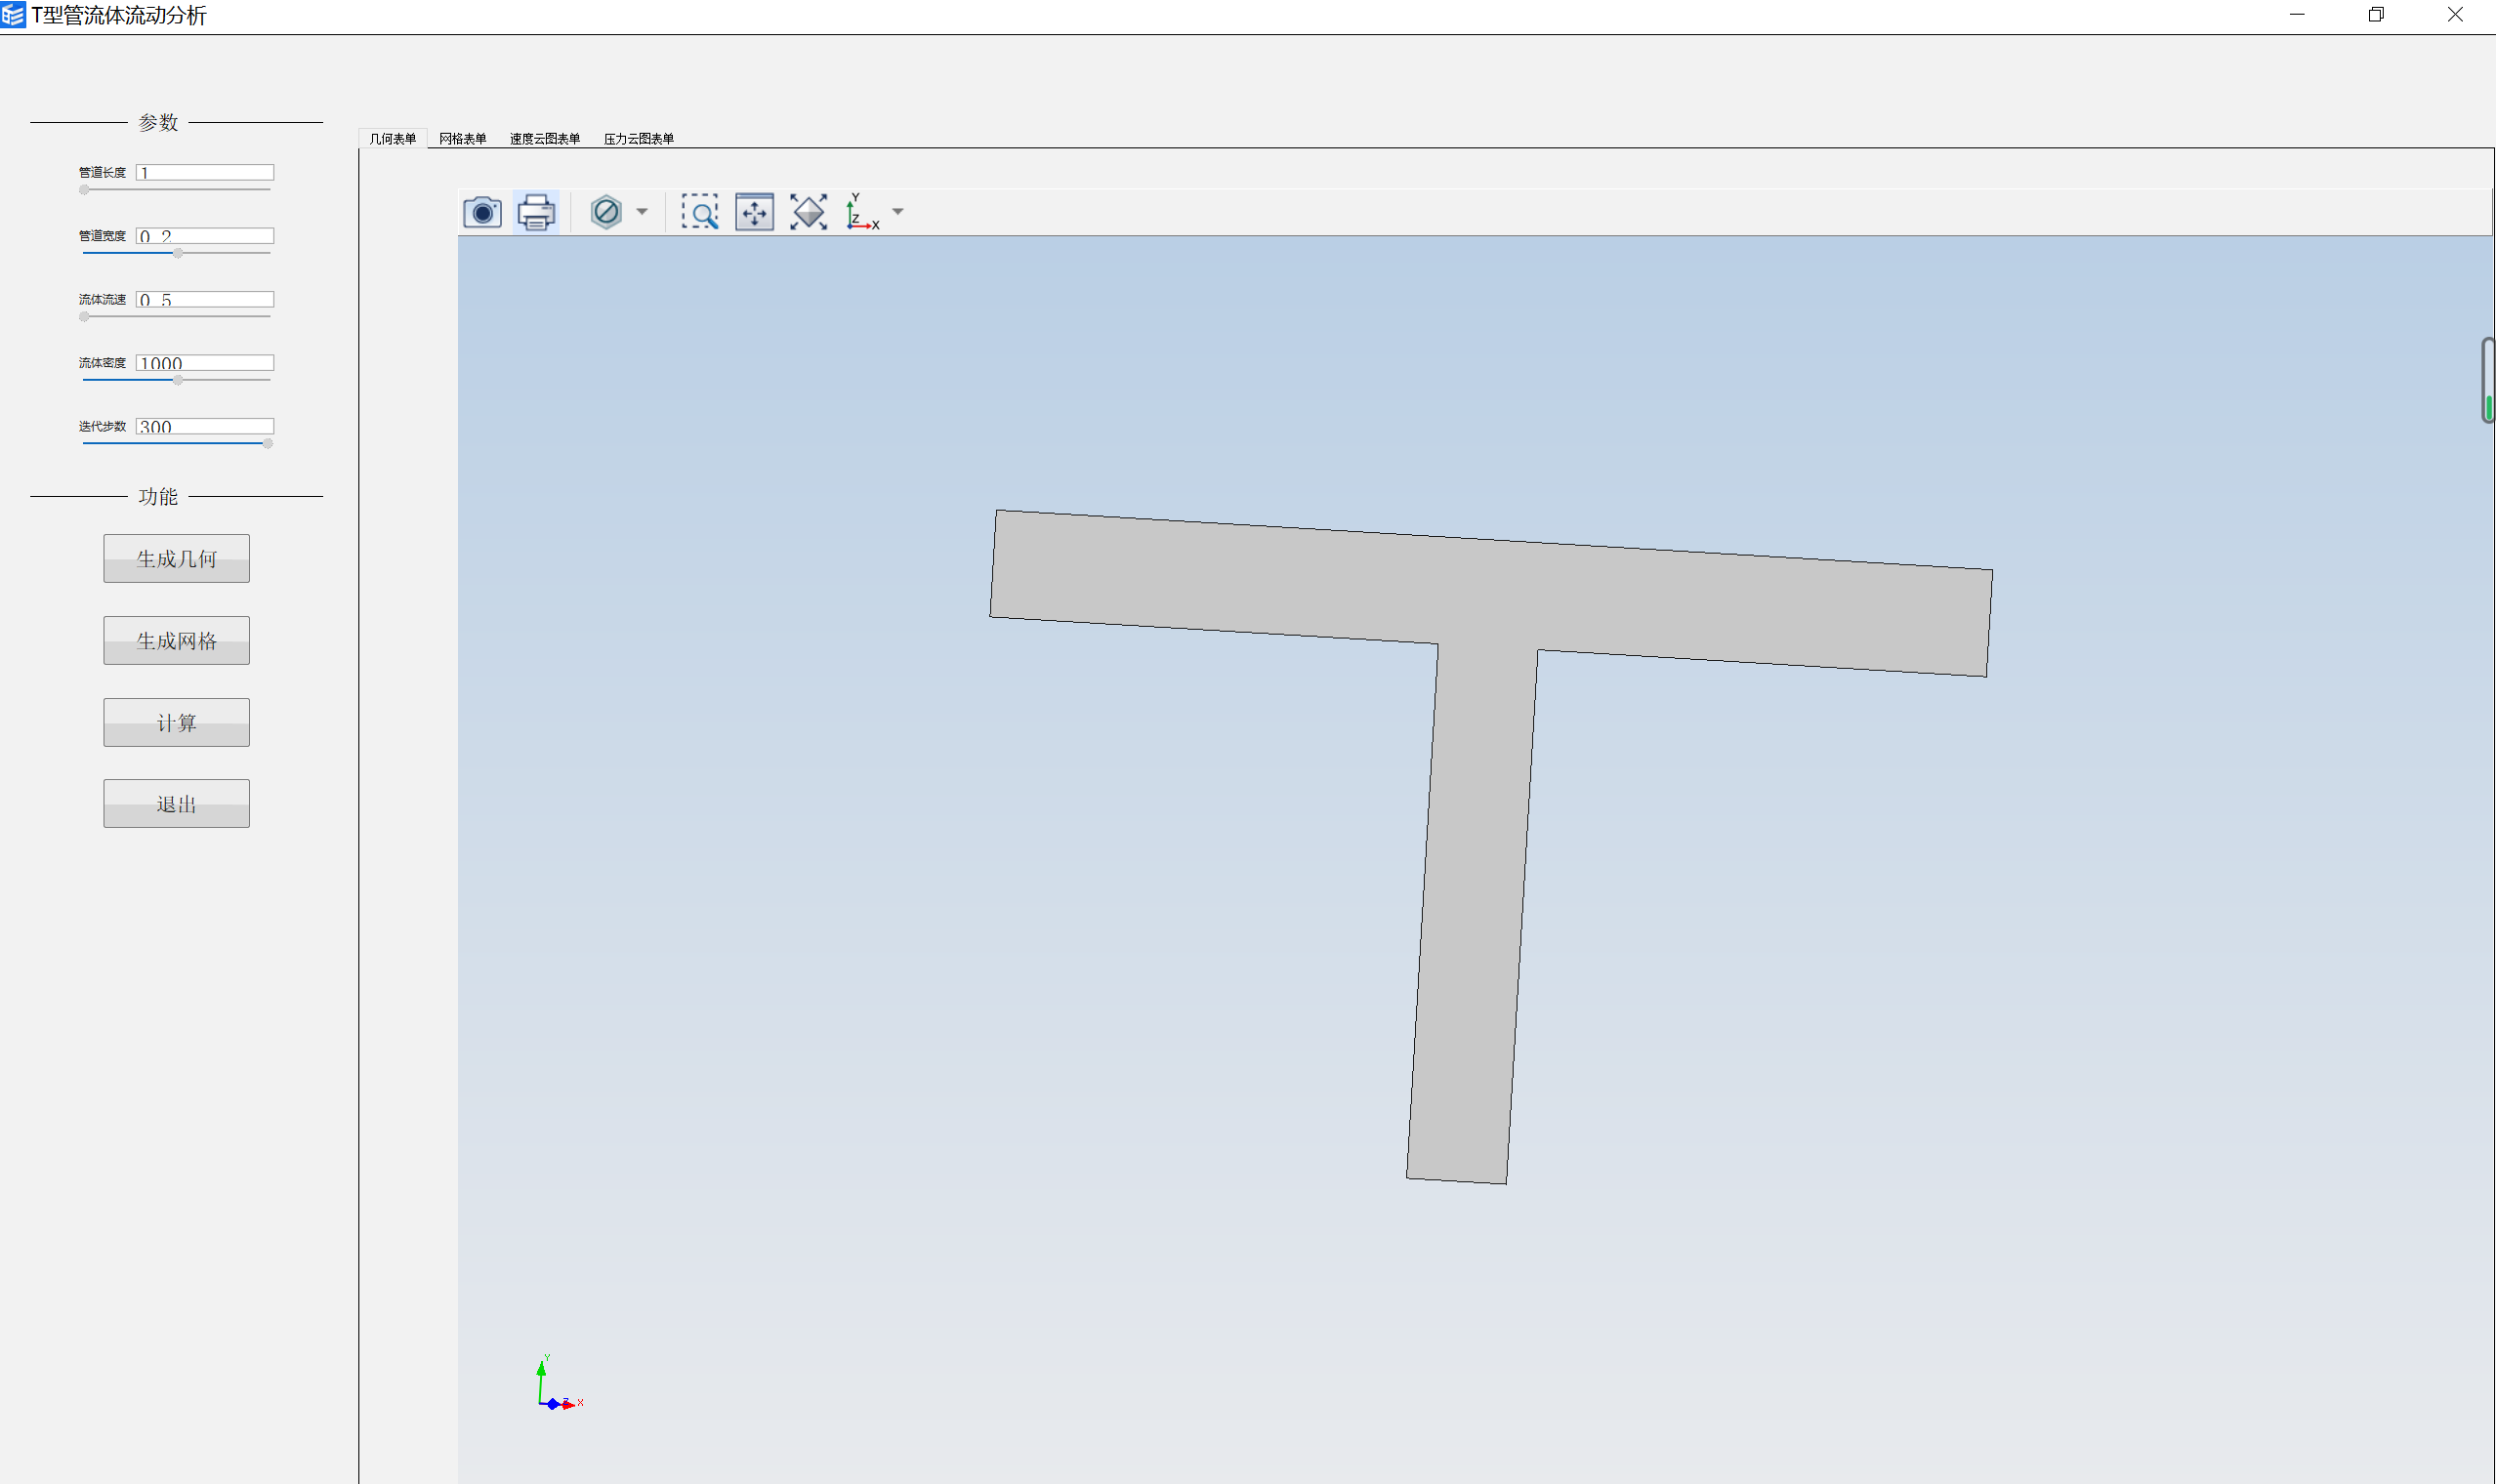
Task: Select the pan/move view tool
Action: [x=754, y=212]
